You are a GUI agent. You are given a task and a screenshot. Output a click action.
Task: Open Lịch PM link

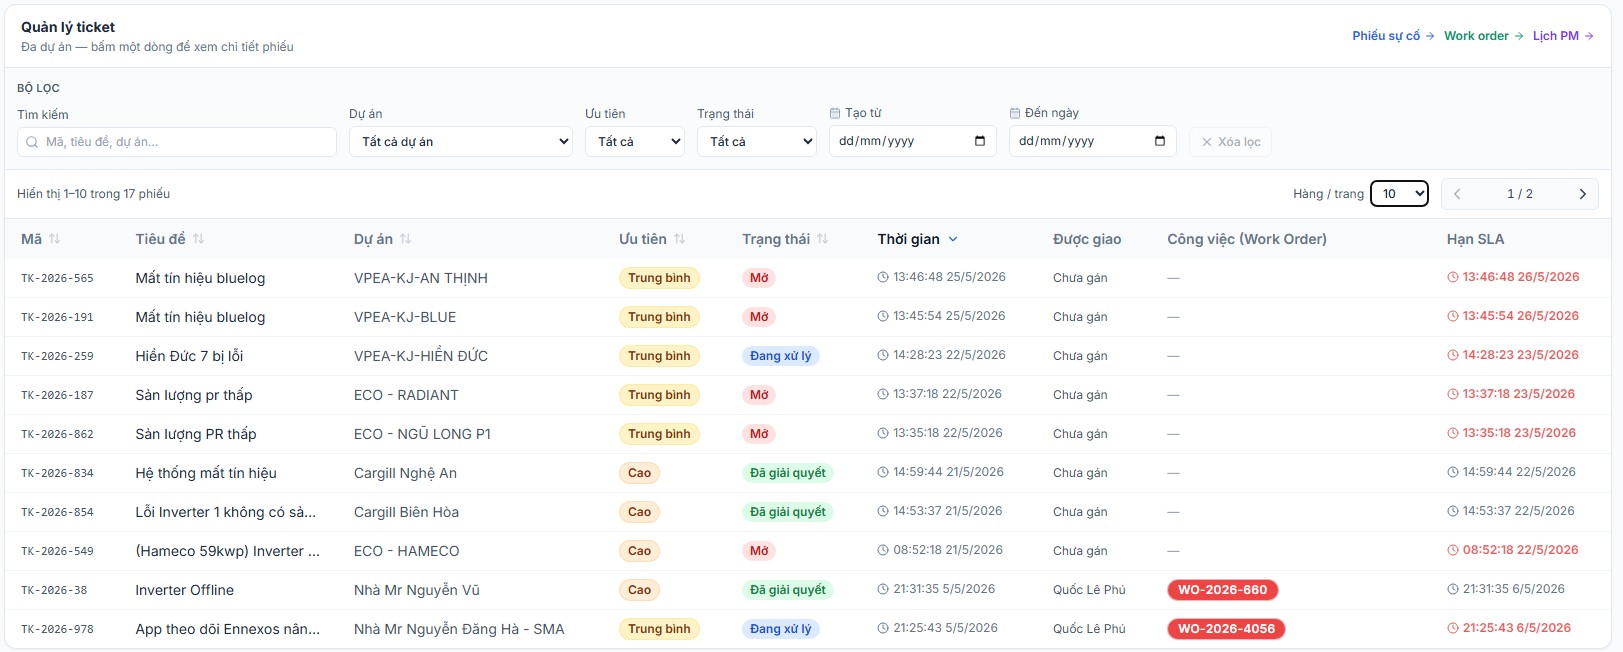pos(1563,36)
